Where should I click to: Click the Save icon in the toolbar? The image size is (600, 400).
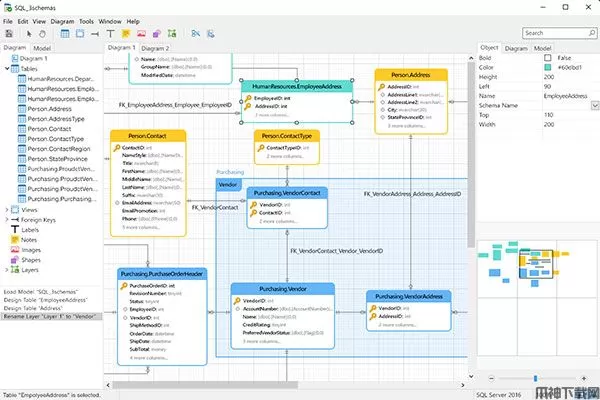(9, 33)
